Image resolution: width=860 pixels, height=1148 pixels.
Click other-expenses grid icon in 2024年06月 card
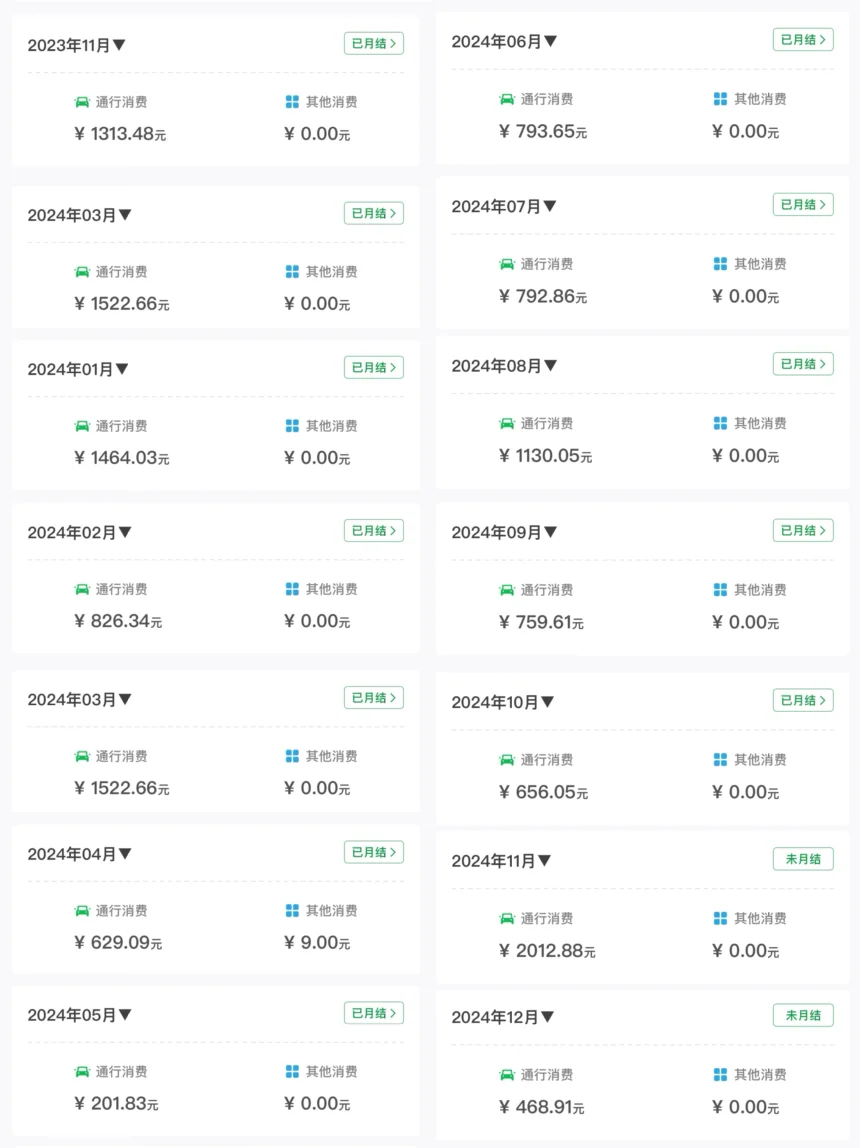point(720,99)
